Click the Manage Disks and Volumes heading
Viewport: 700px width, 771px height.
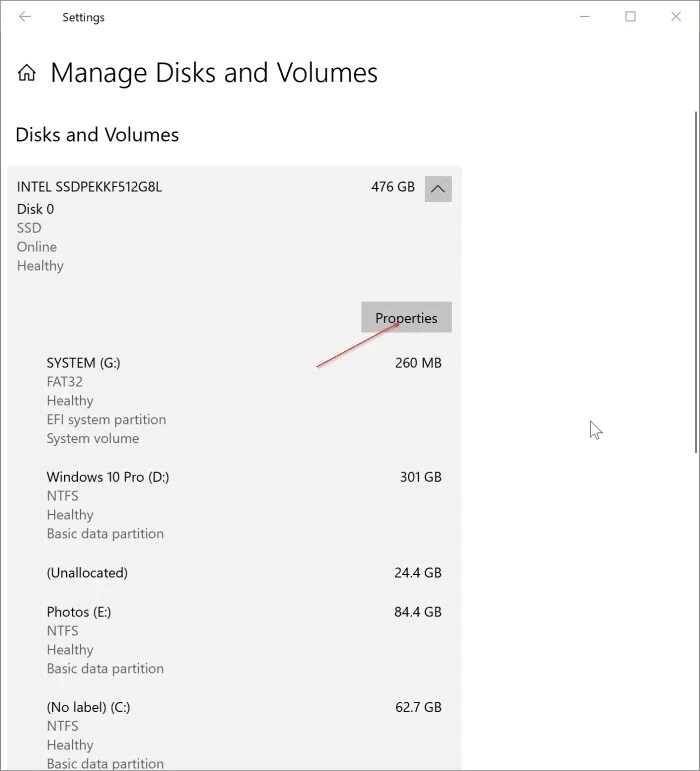pos(214,73)
